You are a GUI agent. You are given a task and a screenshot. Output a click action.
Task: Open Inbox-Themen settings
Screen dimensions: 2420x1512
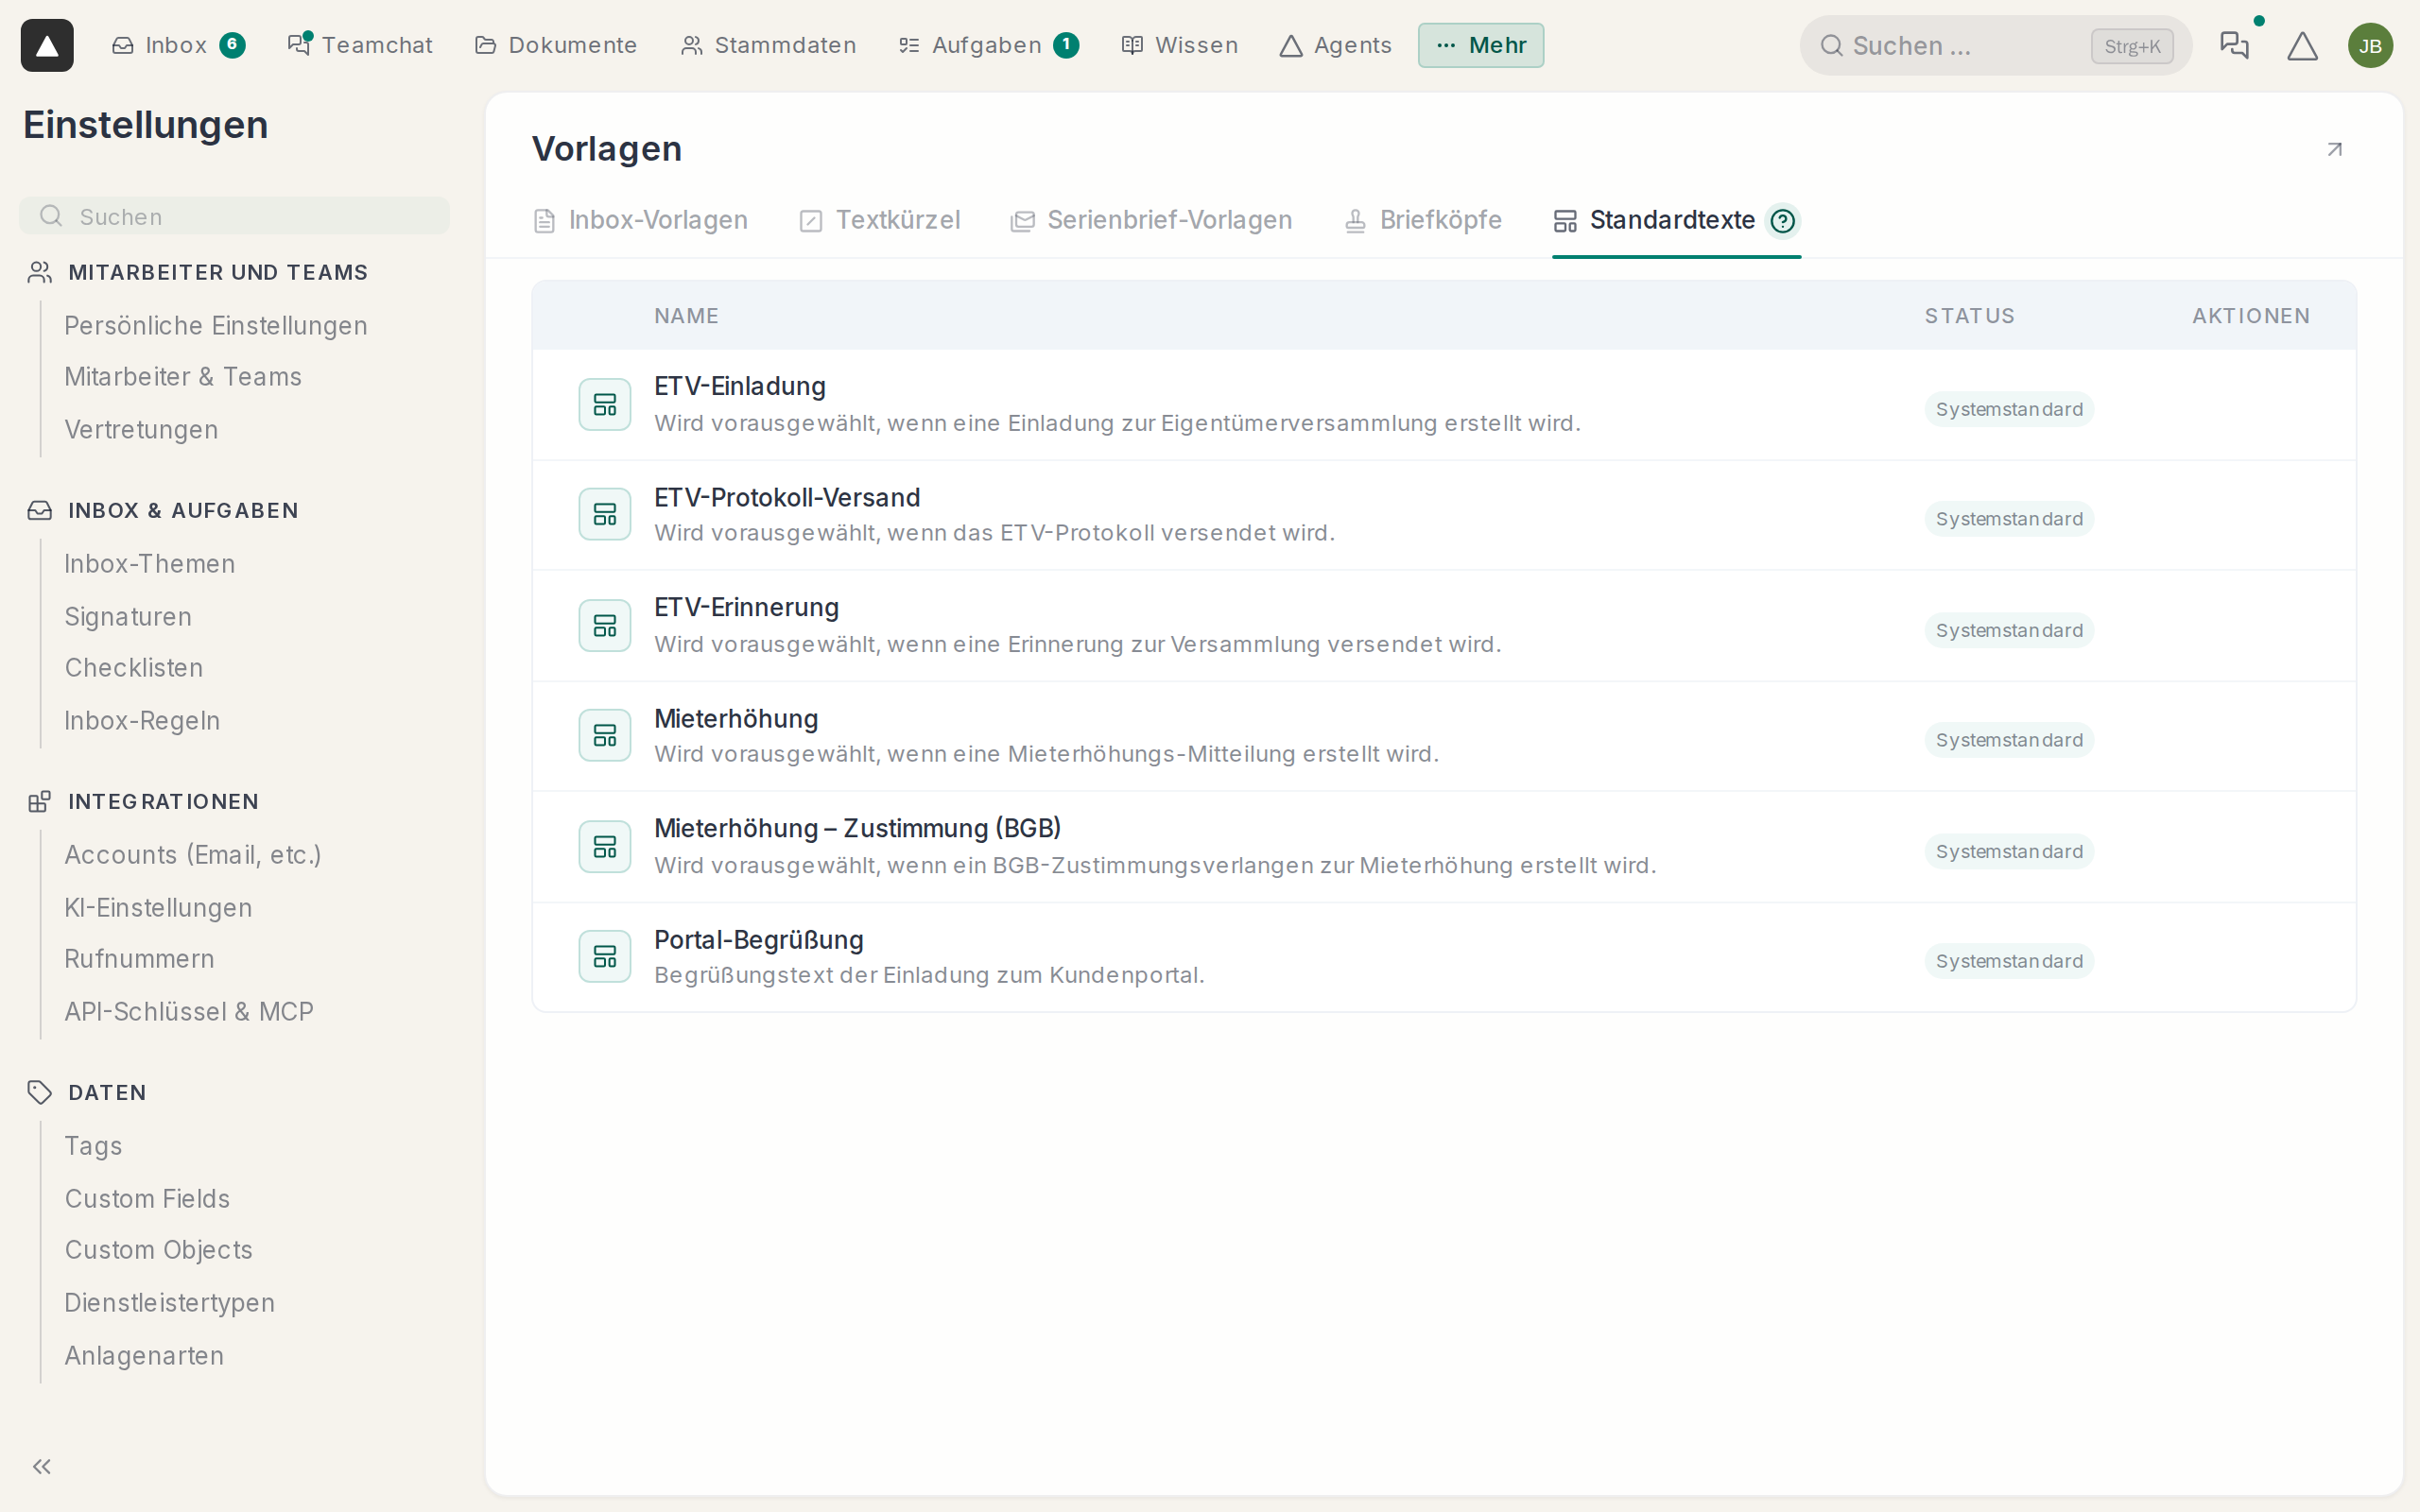click(x=150, y=564)
